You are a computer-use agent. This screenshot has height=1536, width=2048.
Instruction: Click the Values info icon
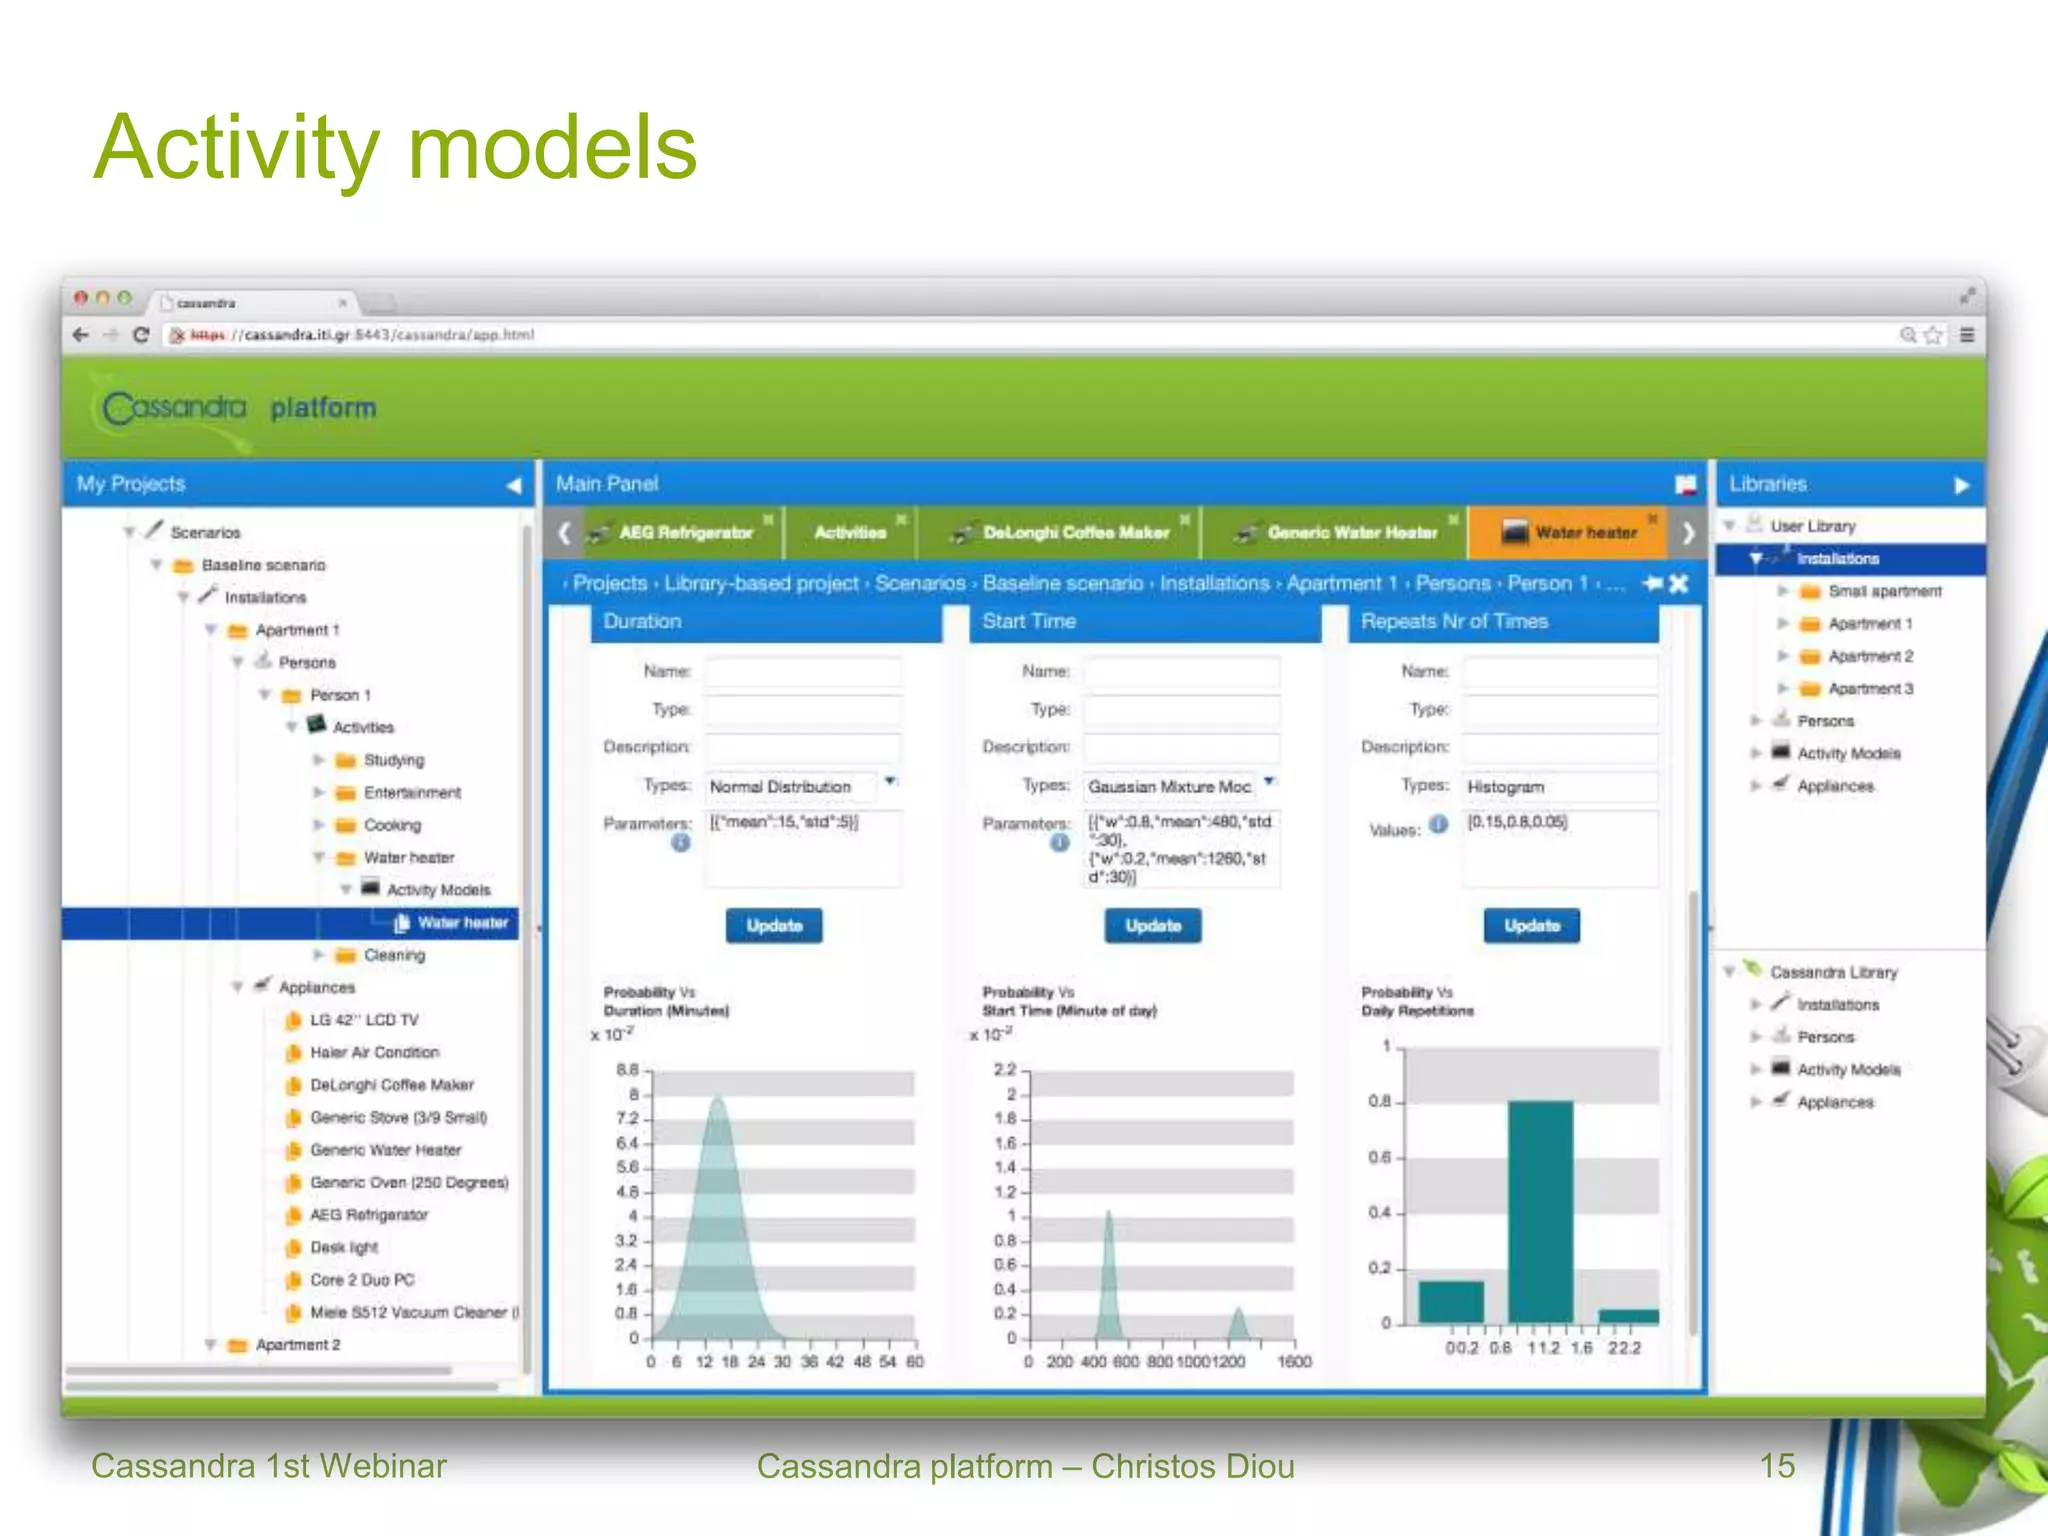pos(1438,825)
